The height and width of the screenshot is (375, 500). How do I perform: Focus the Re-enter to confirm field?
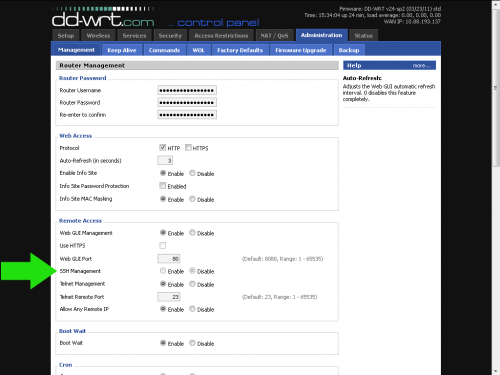coord(187,115)
